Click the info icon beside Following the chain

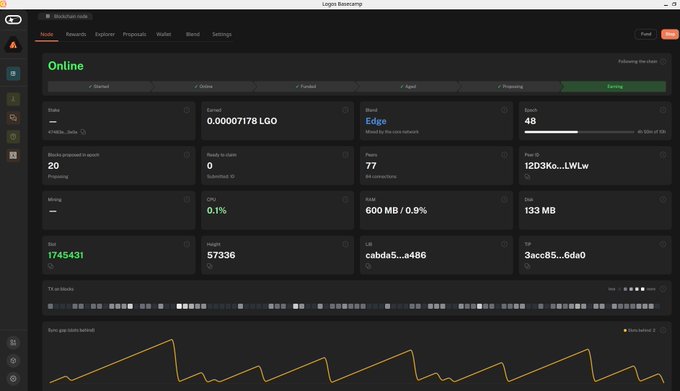point(663,62)
